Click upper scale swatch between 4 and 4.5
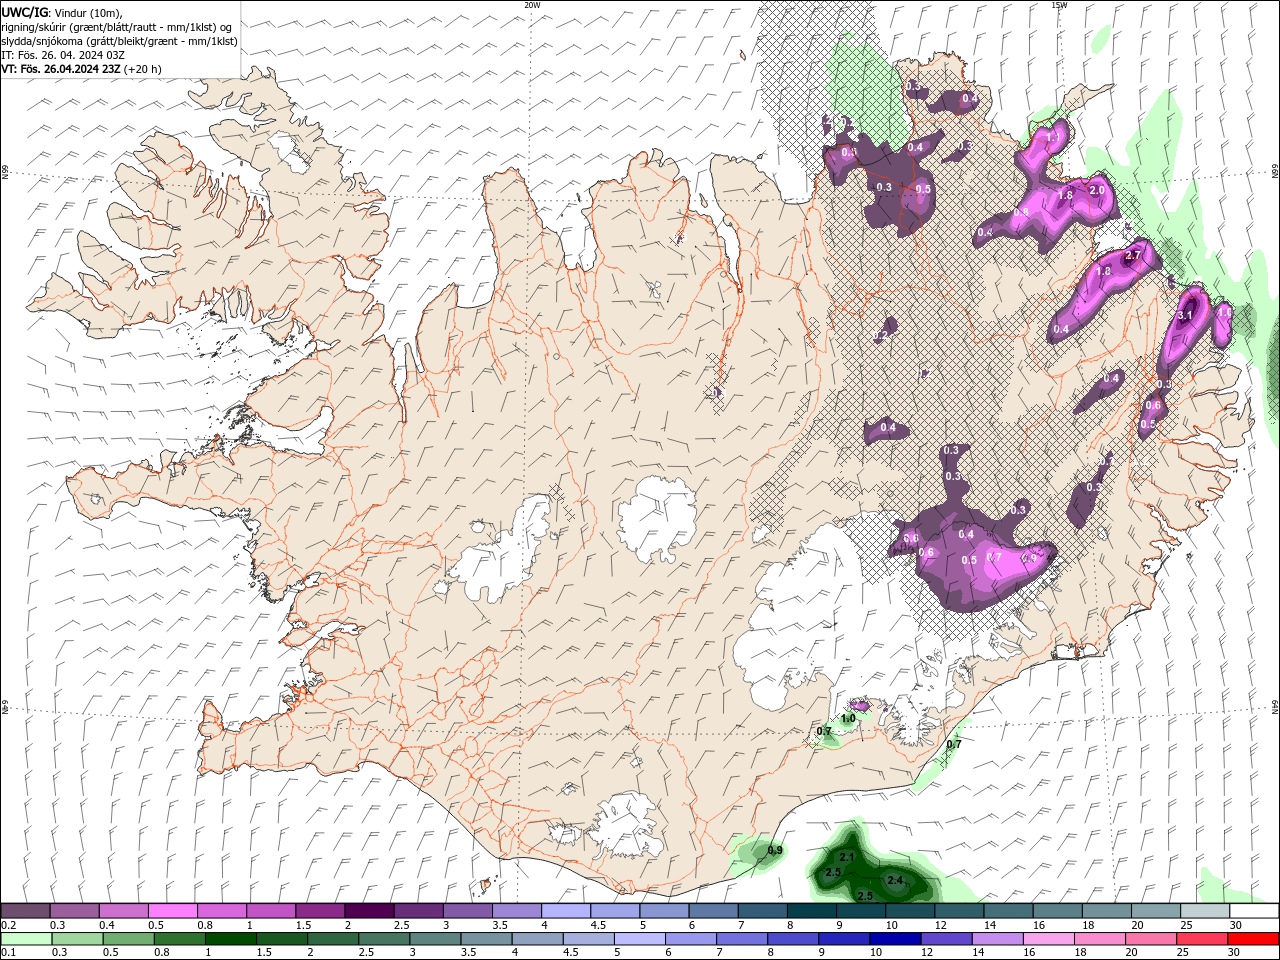Screen dimensions: 1280x960 [566, 911]
